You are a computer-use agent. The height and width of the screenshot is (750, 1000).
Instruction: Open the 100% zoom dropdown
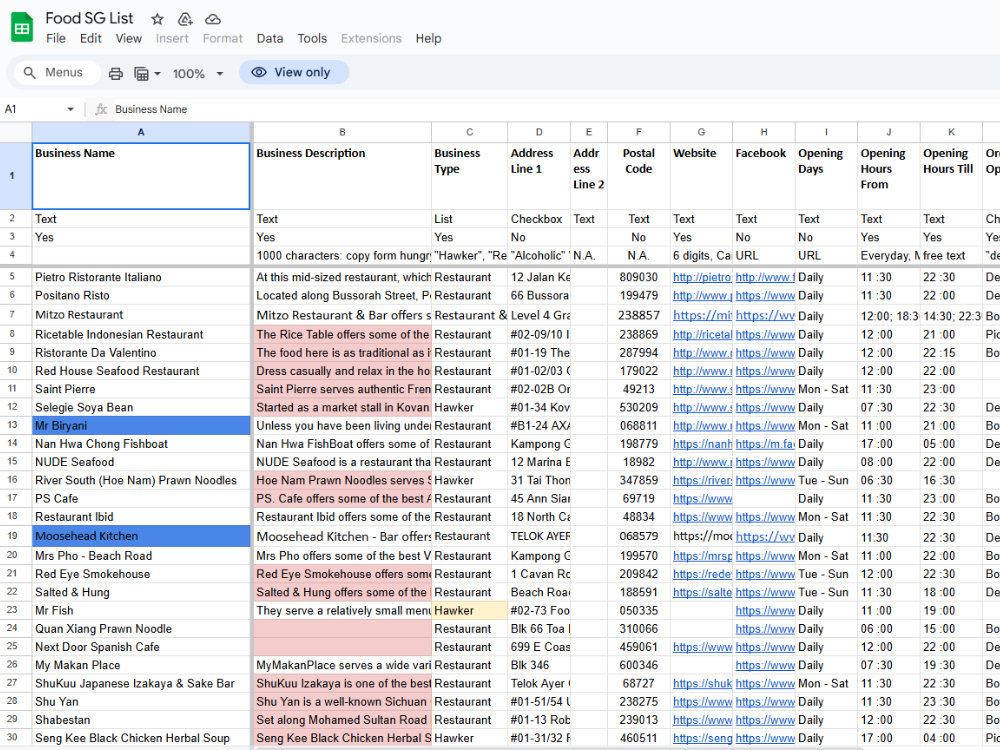pos(198,73)
